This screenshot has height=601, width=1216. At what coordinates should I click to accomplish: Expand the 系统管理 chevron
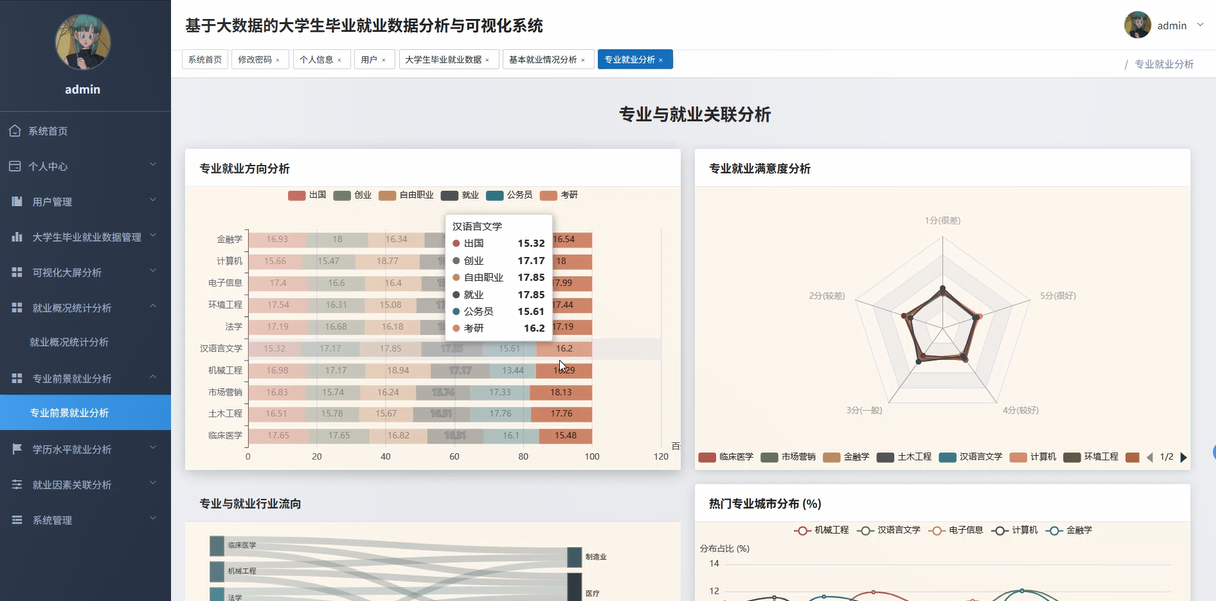click(153, 519)
